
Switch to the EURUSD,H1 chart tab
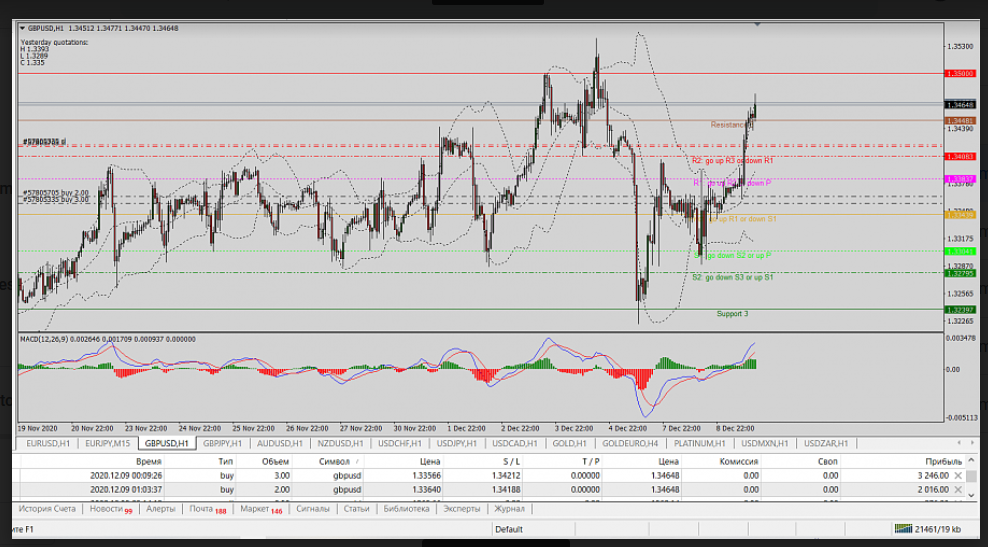click(x=47, y=442)
